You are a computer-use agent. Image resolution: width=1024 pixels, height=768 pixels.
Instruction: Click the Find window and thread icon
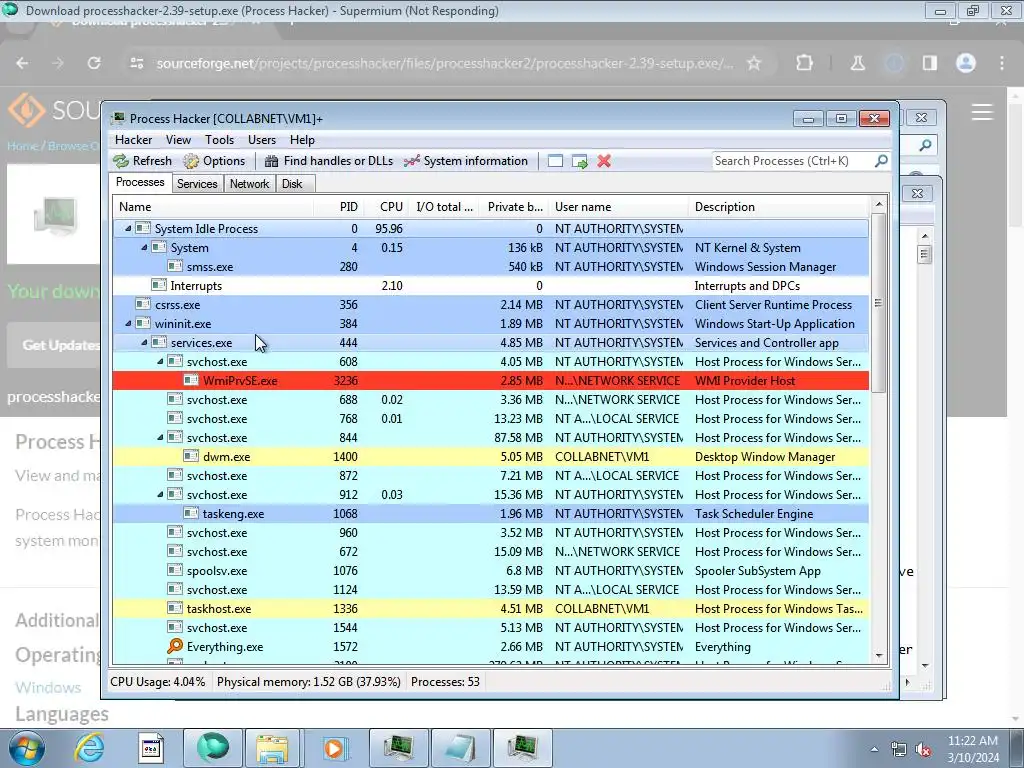tap(579, 161)
